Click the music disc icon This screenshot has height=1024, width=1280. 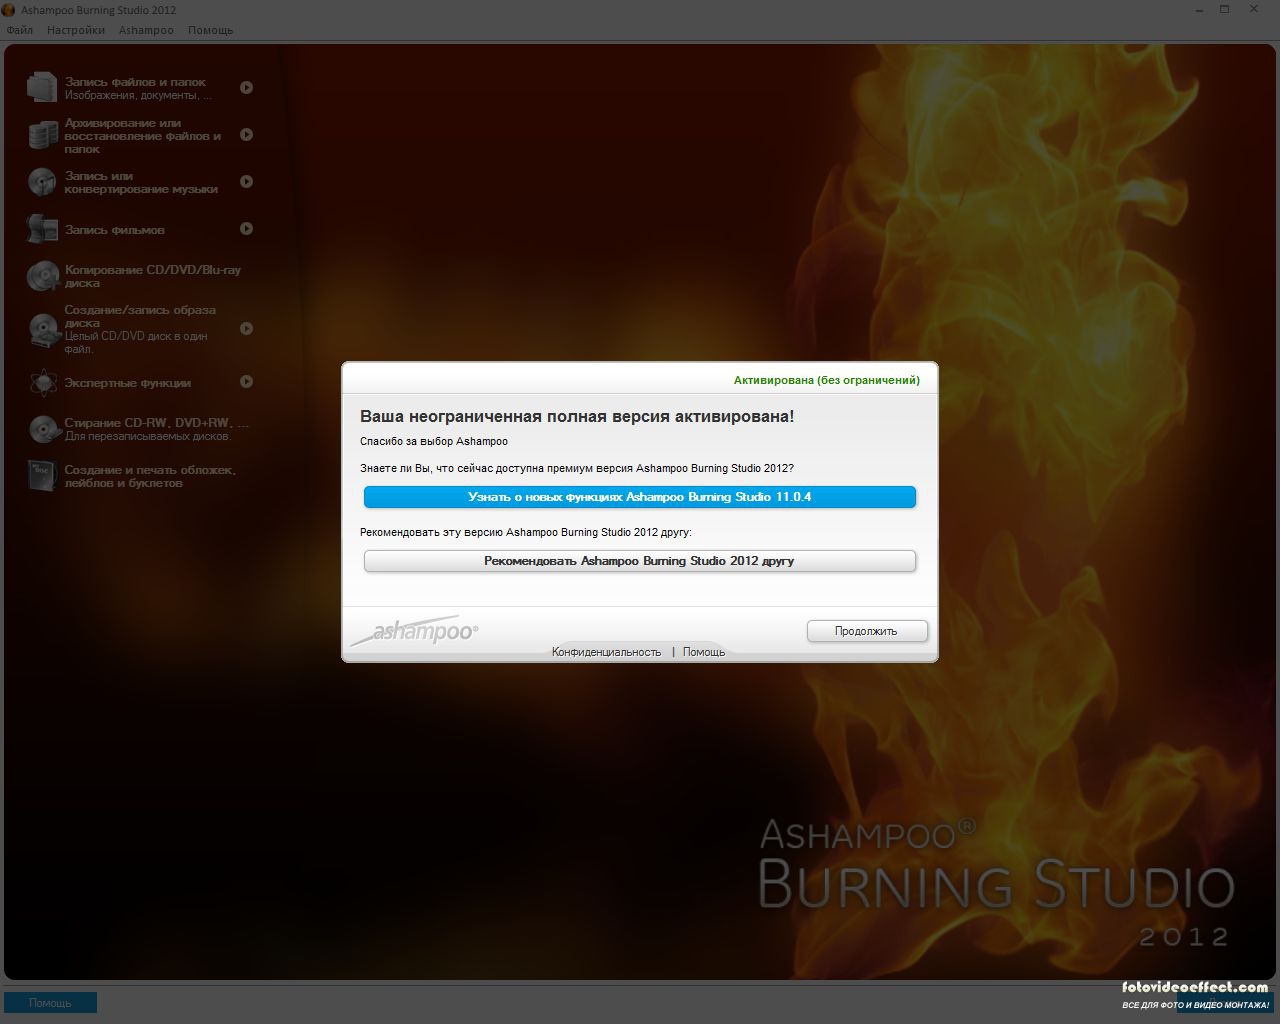[42, 182]
